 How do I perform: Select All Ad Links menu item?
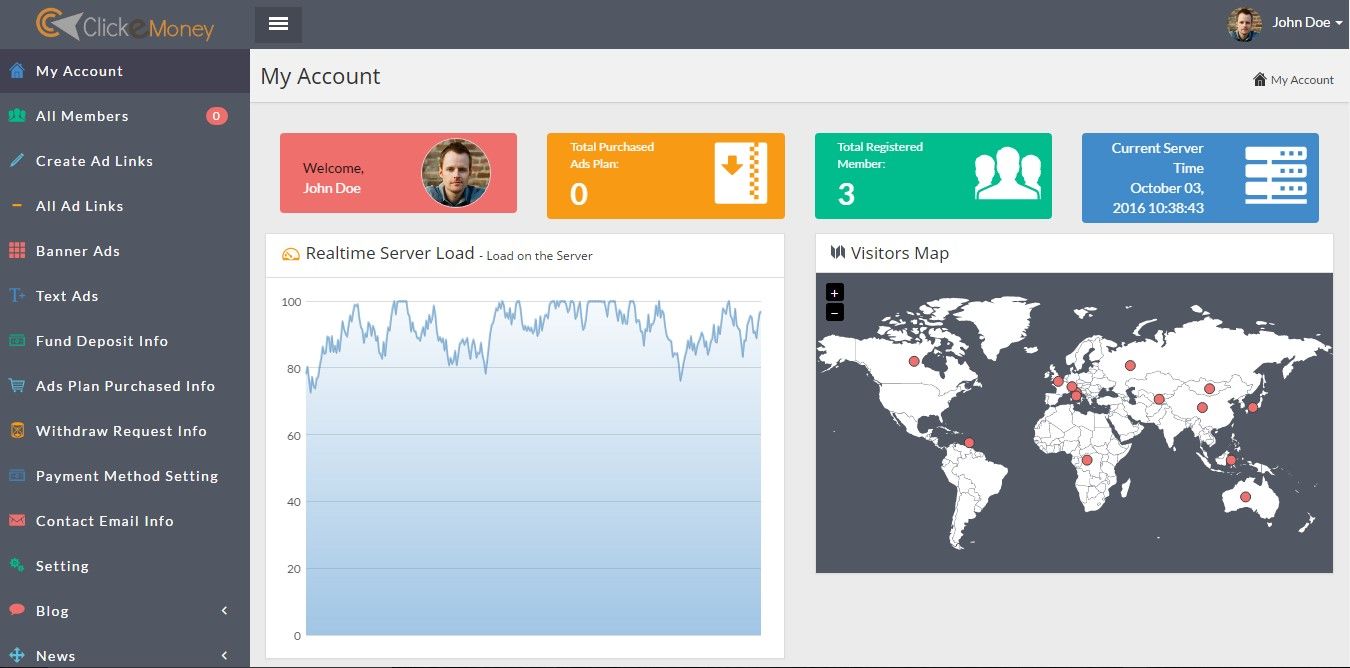125,206
